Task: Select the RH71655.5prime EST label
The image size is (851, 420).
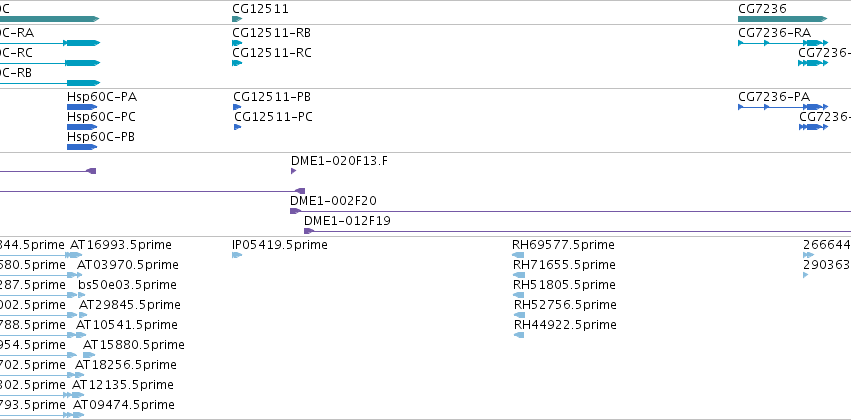Action: (564, 265)
